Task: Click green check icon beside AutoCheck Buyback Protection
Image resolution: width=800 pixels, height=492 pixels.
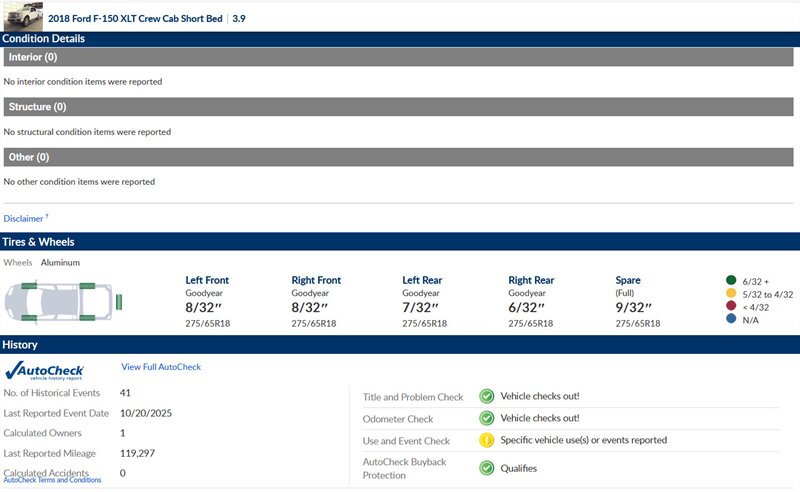Action: click(487, 467)
